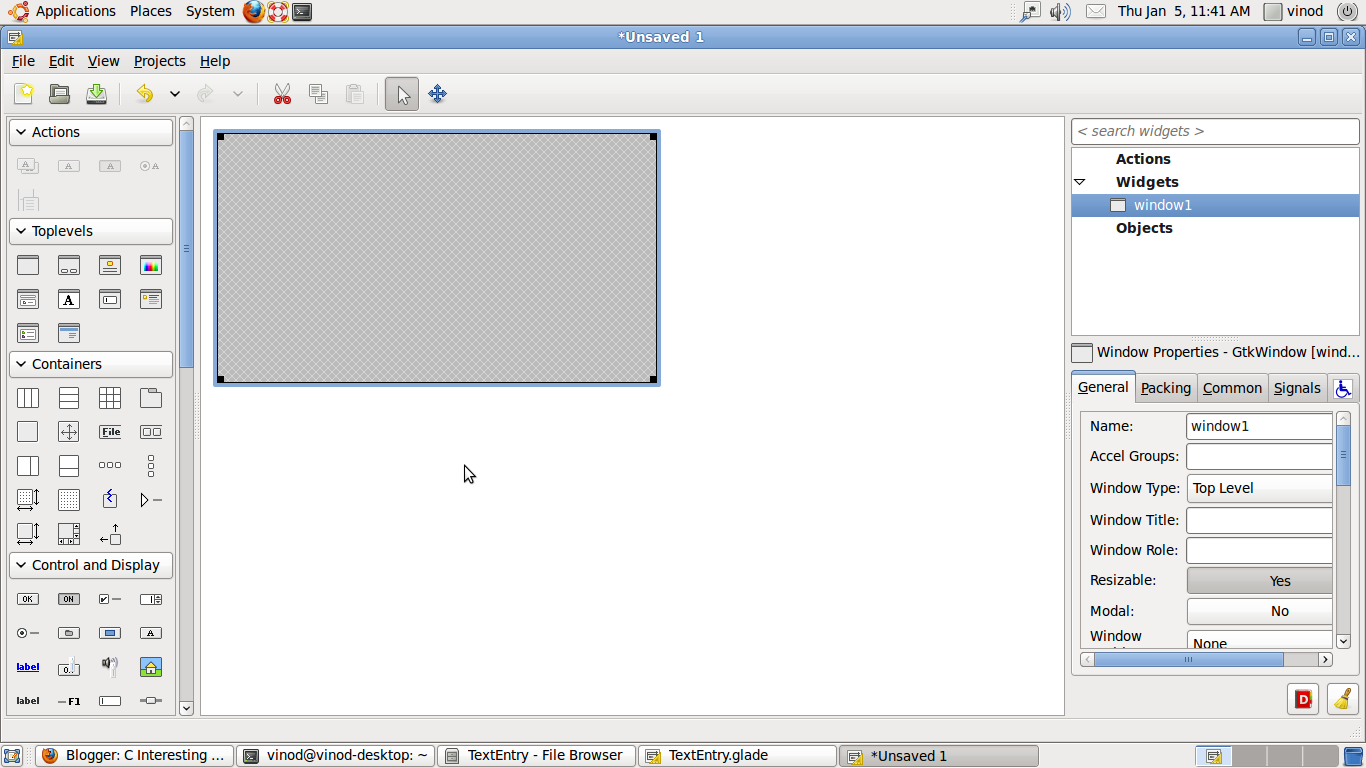Open the Projects menu
Image resolution: width=1366 pixels, height=768 pixels.
tap(159, 61)
